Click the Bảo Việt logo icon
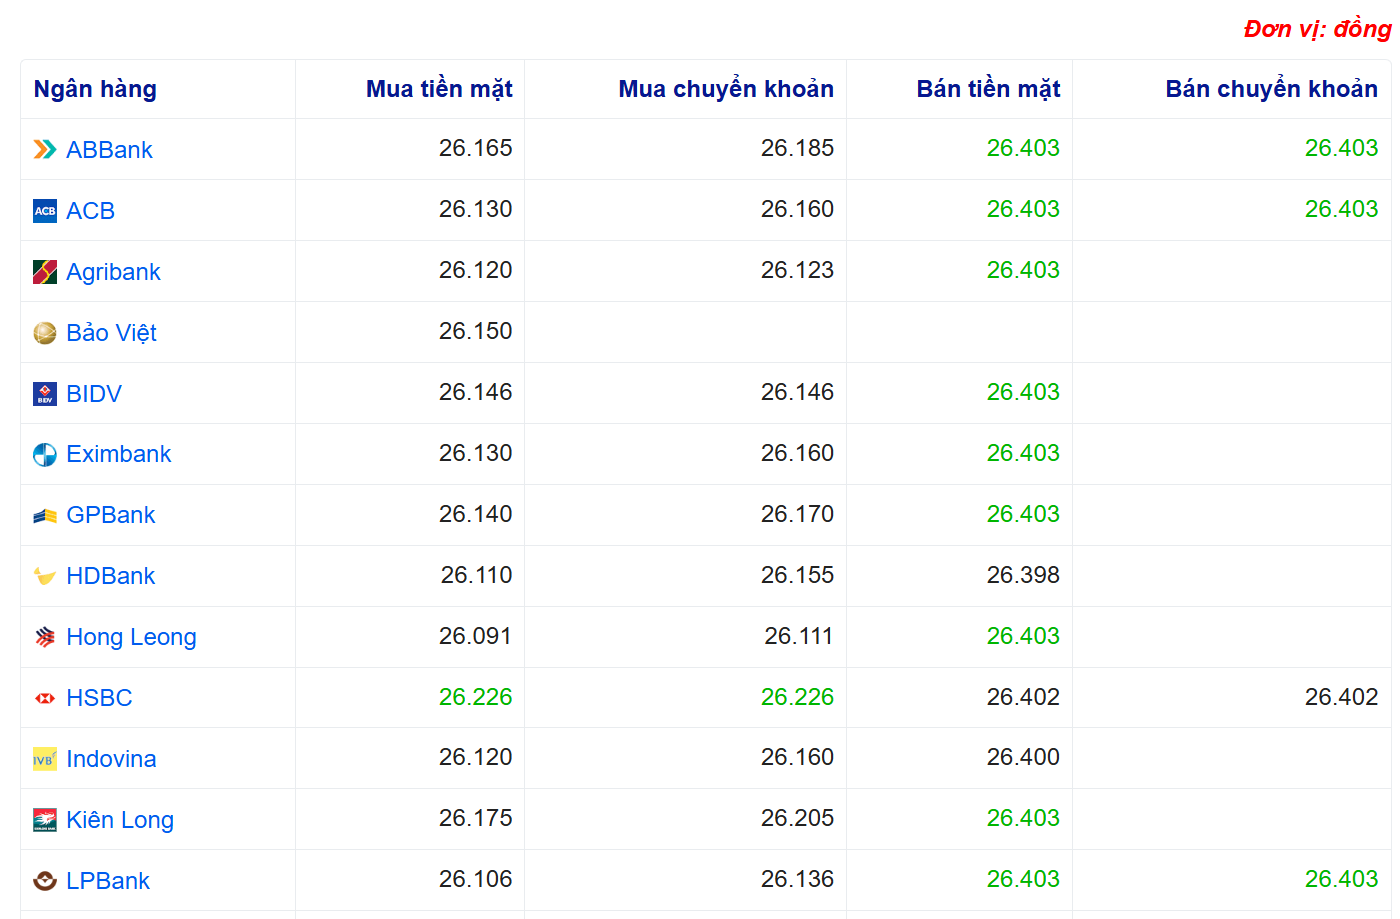The width and height of the screenshot is (1400, 919). point(45,333)
